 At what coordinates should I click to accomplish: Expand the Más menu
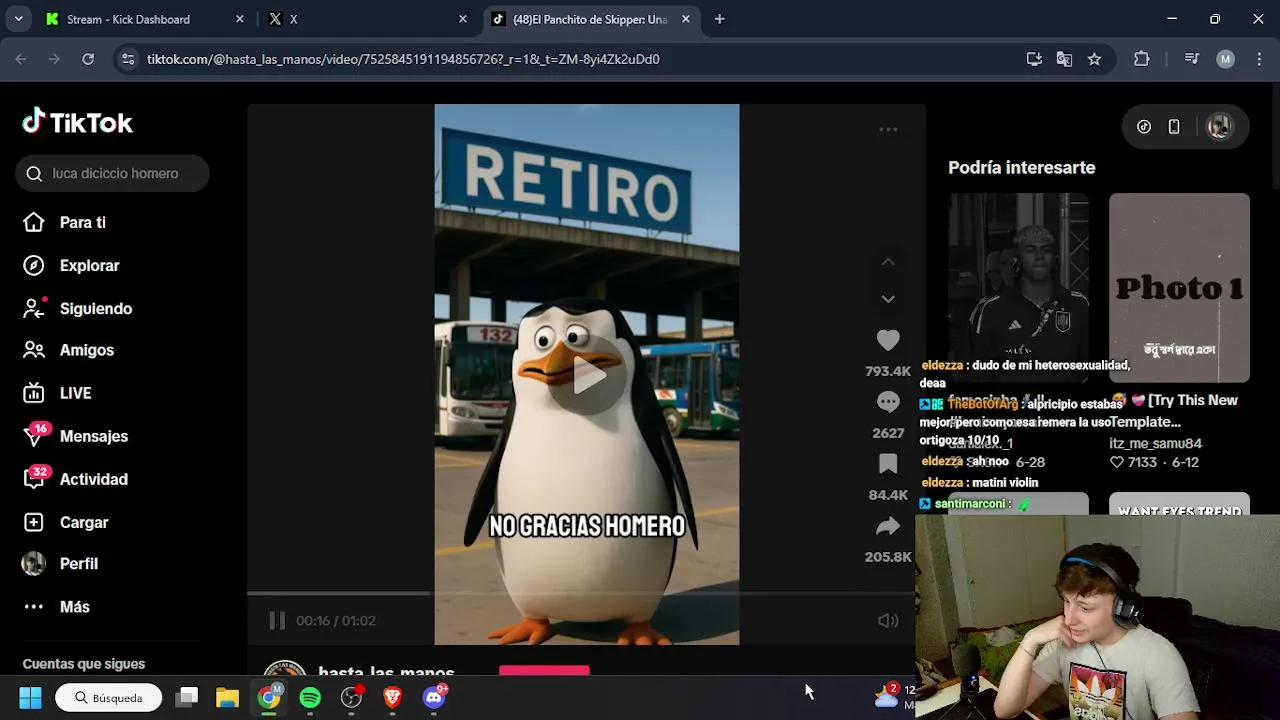(x=56, y=607)
